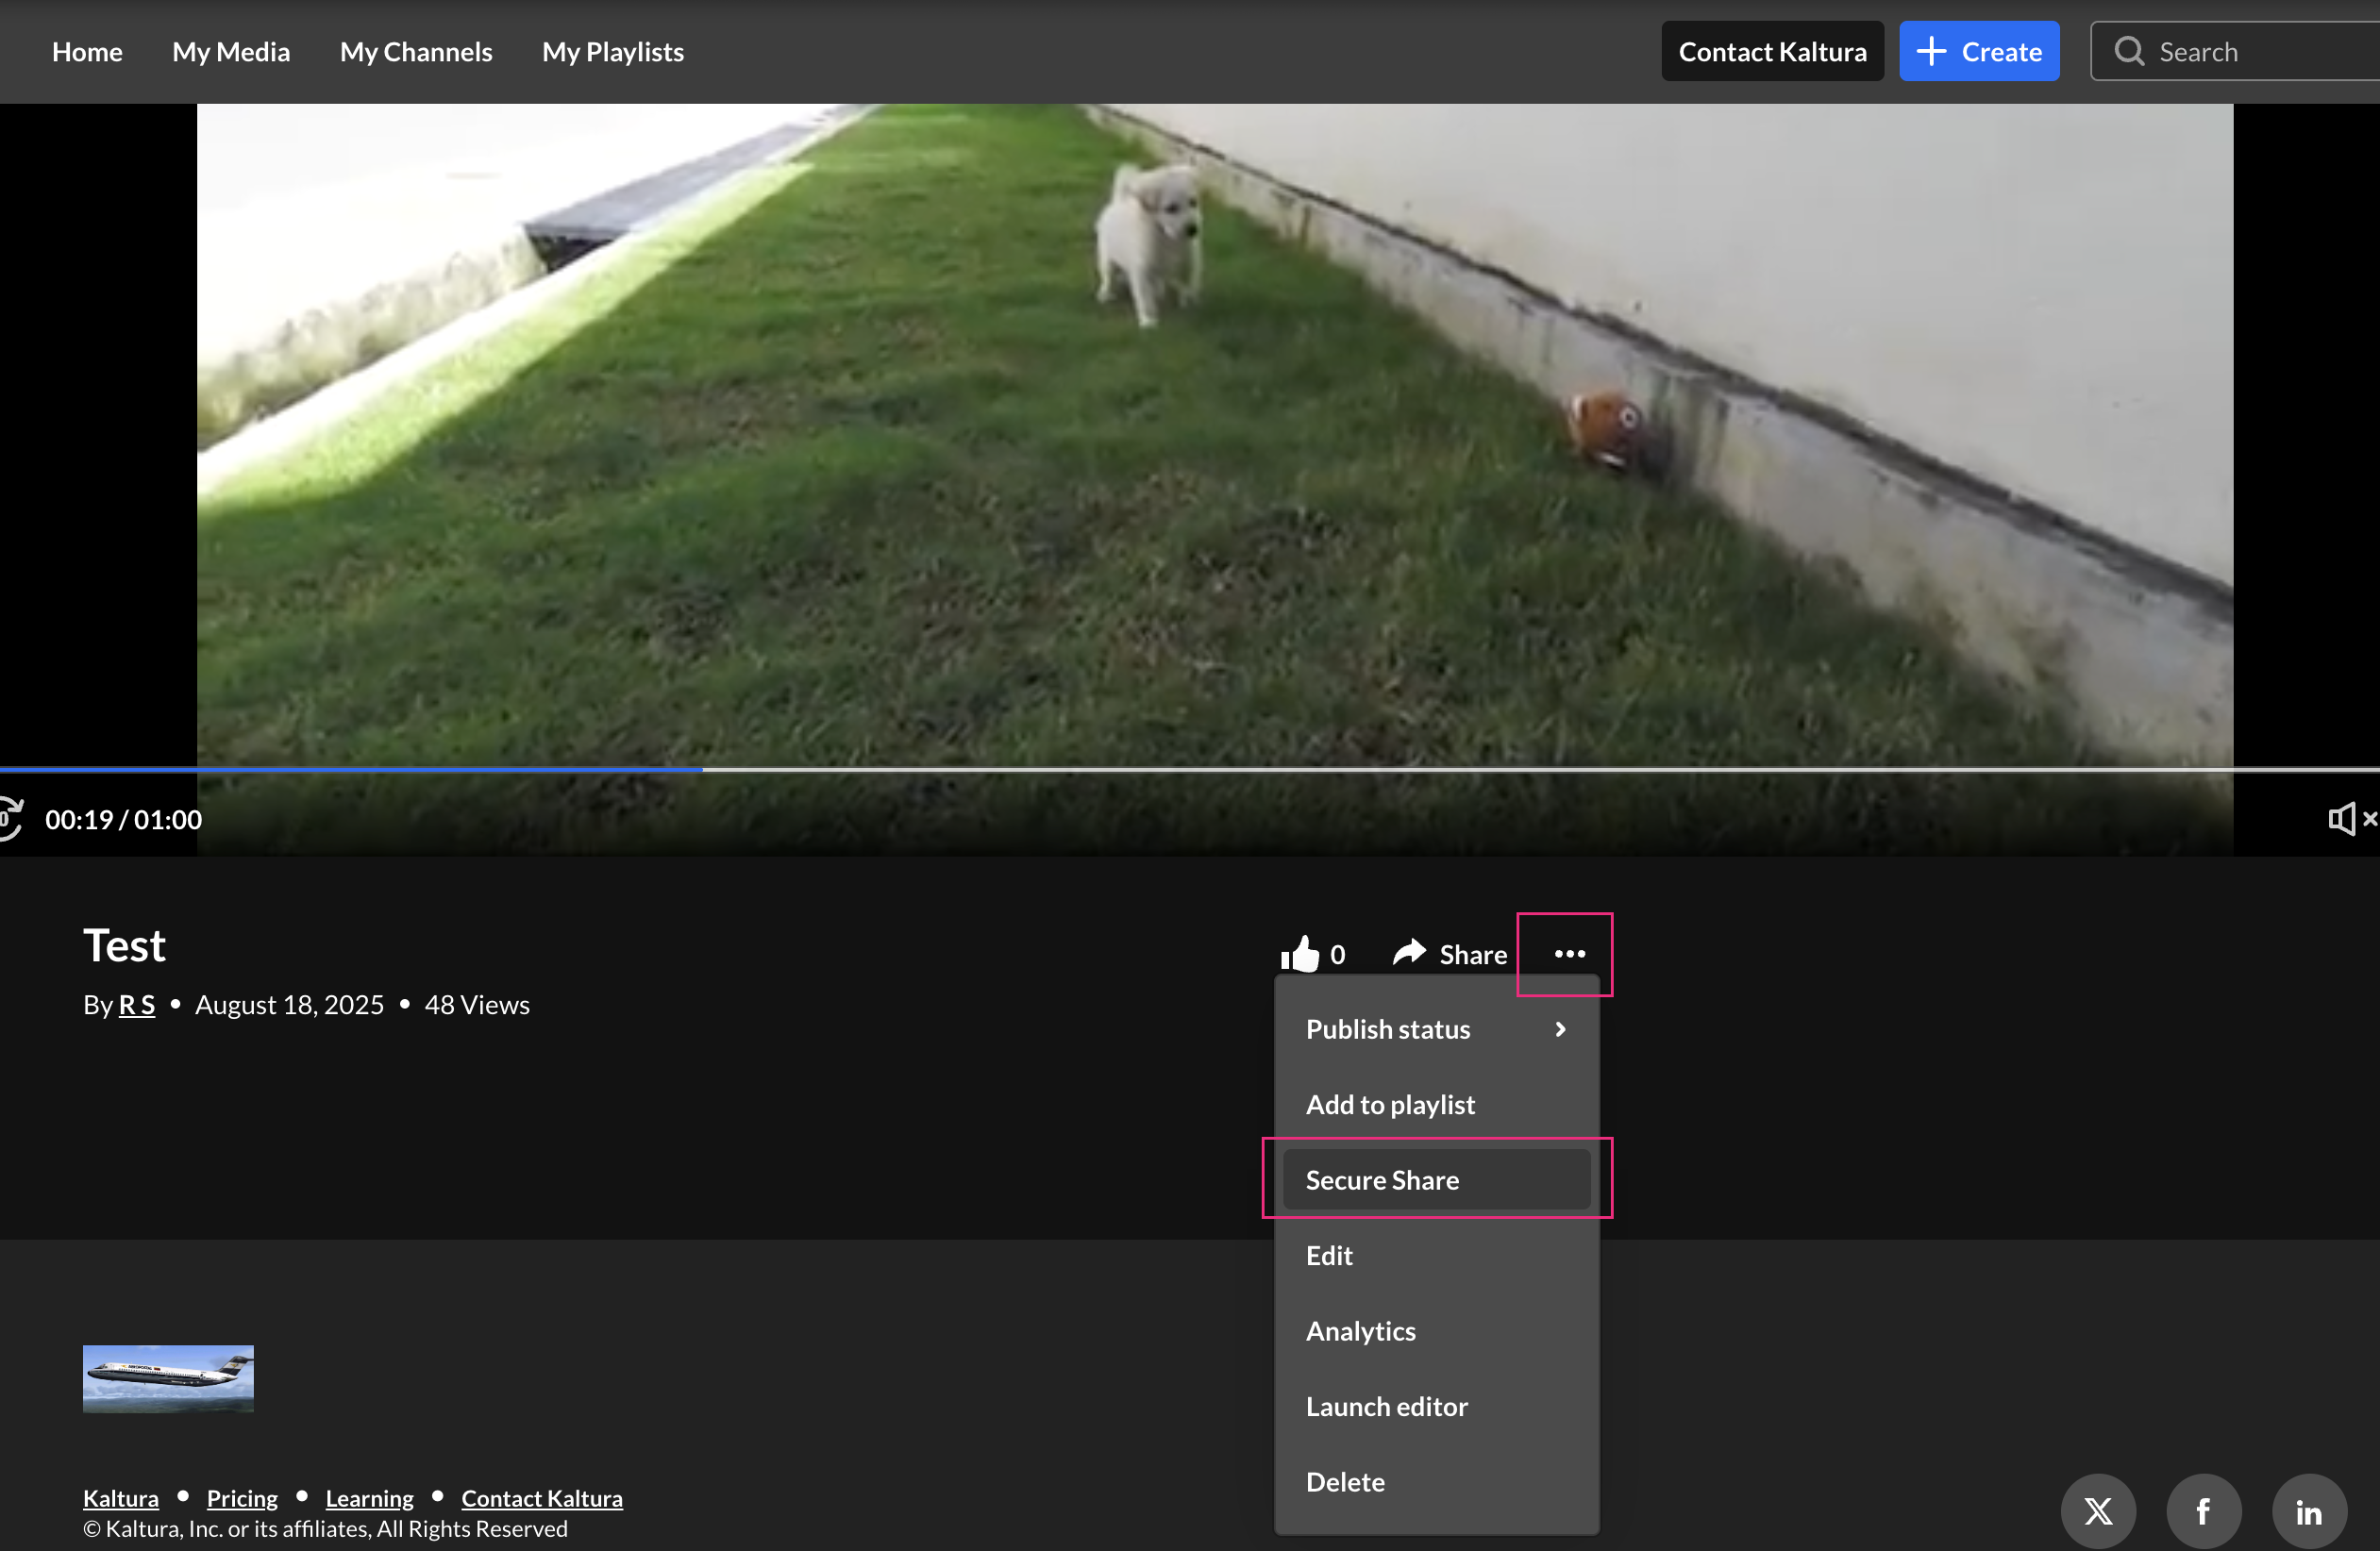Viewport: 2380px width, 1551px height.
Task: Open the X (Twitter) social icon
Action: click(2098, 1511)
